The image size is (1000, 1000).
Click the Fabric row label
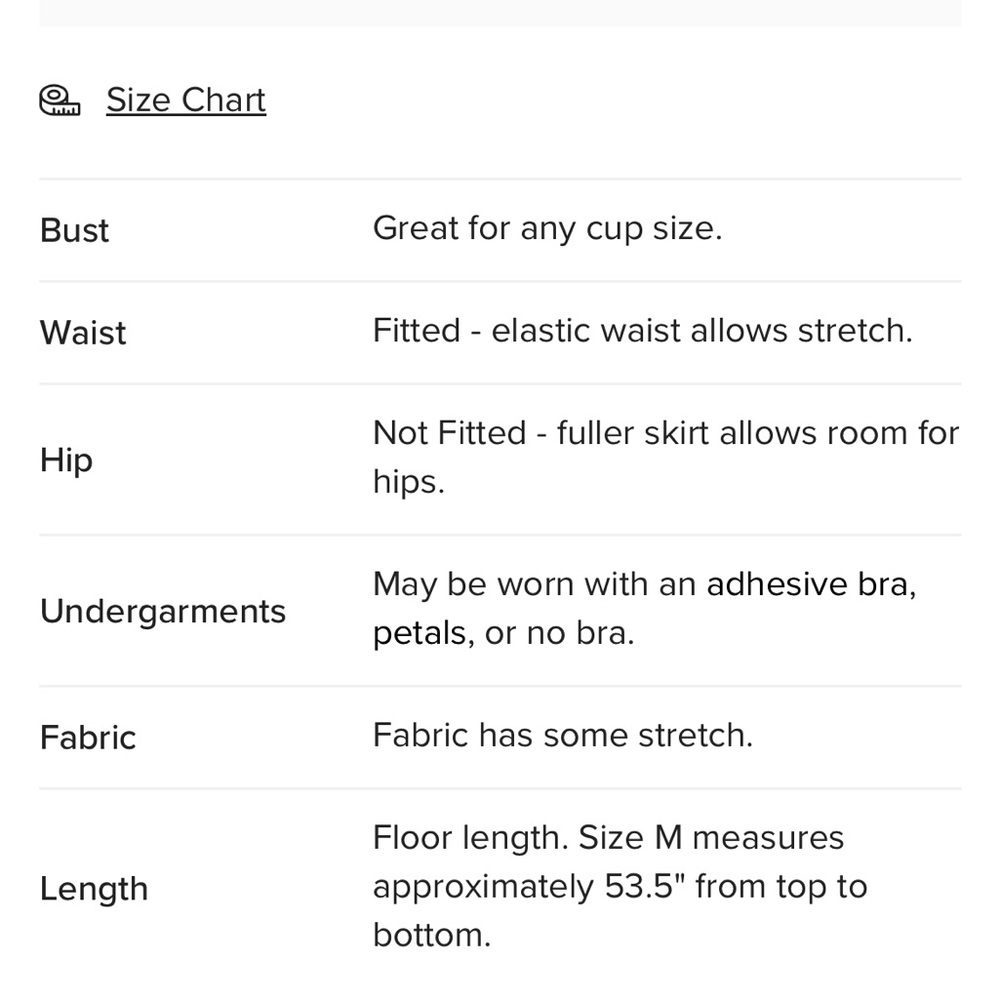88,738
